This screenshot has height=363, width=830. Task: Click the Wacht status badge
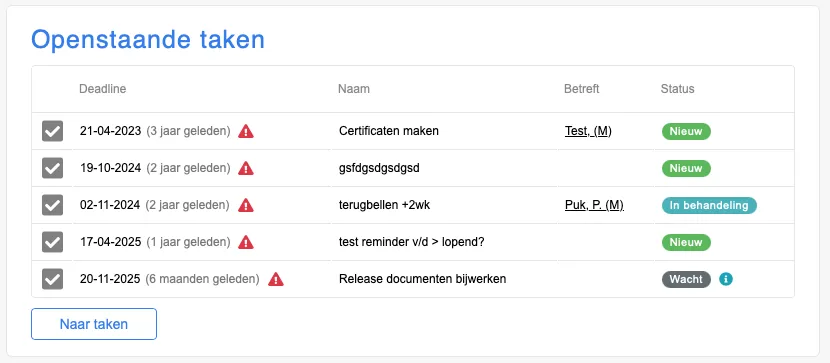click(x=686, y=279)
